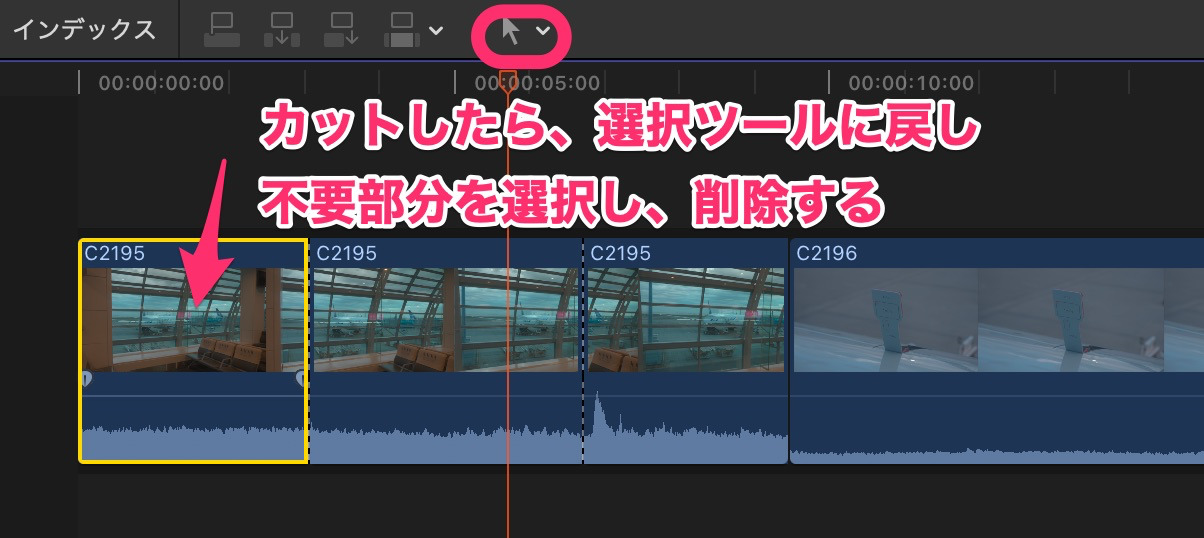Click the audio waveform of the C2196 clip
Screen dimensions: 1204x538
pos(997,454)
